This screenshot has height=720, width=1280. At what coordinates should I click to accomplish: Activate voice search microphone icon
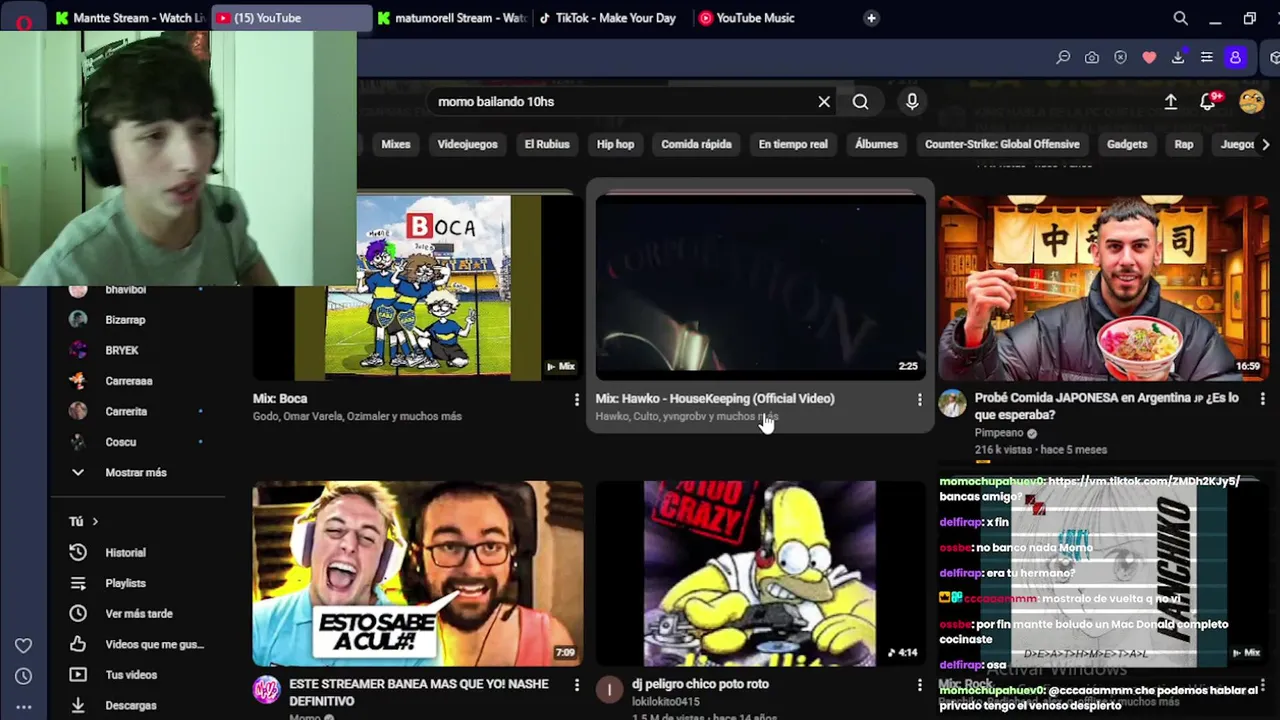pos(912,102)
